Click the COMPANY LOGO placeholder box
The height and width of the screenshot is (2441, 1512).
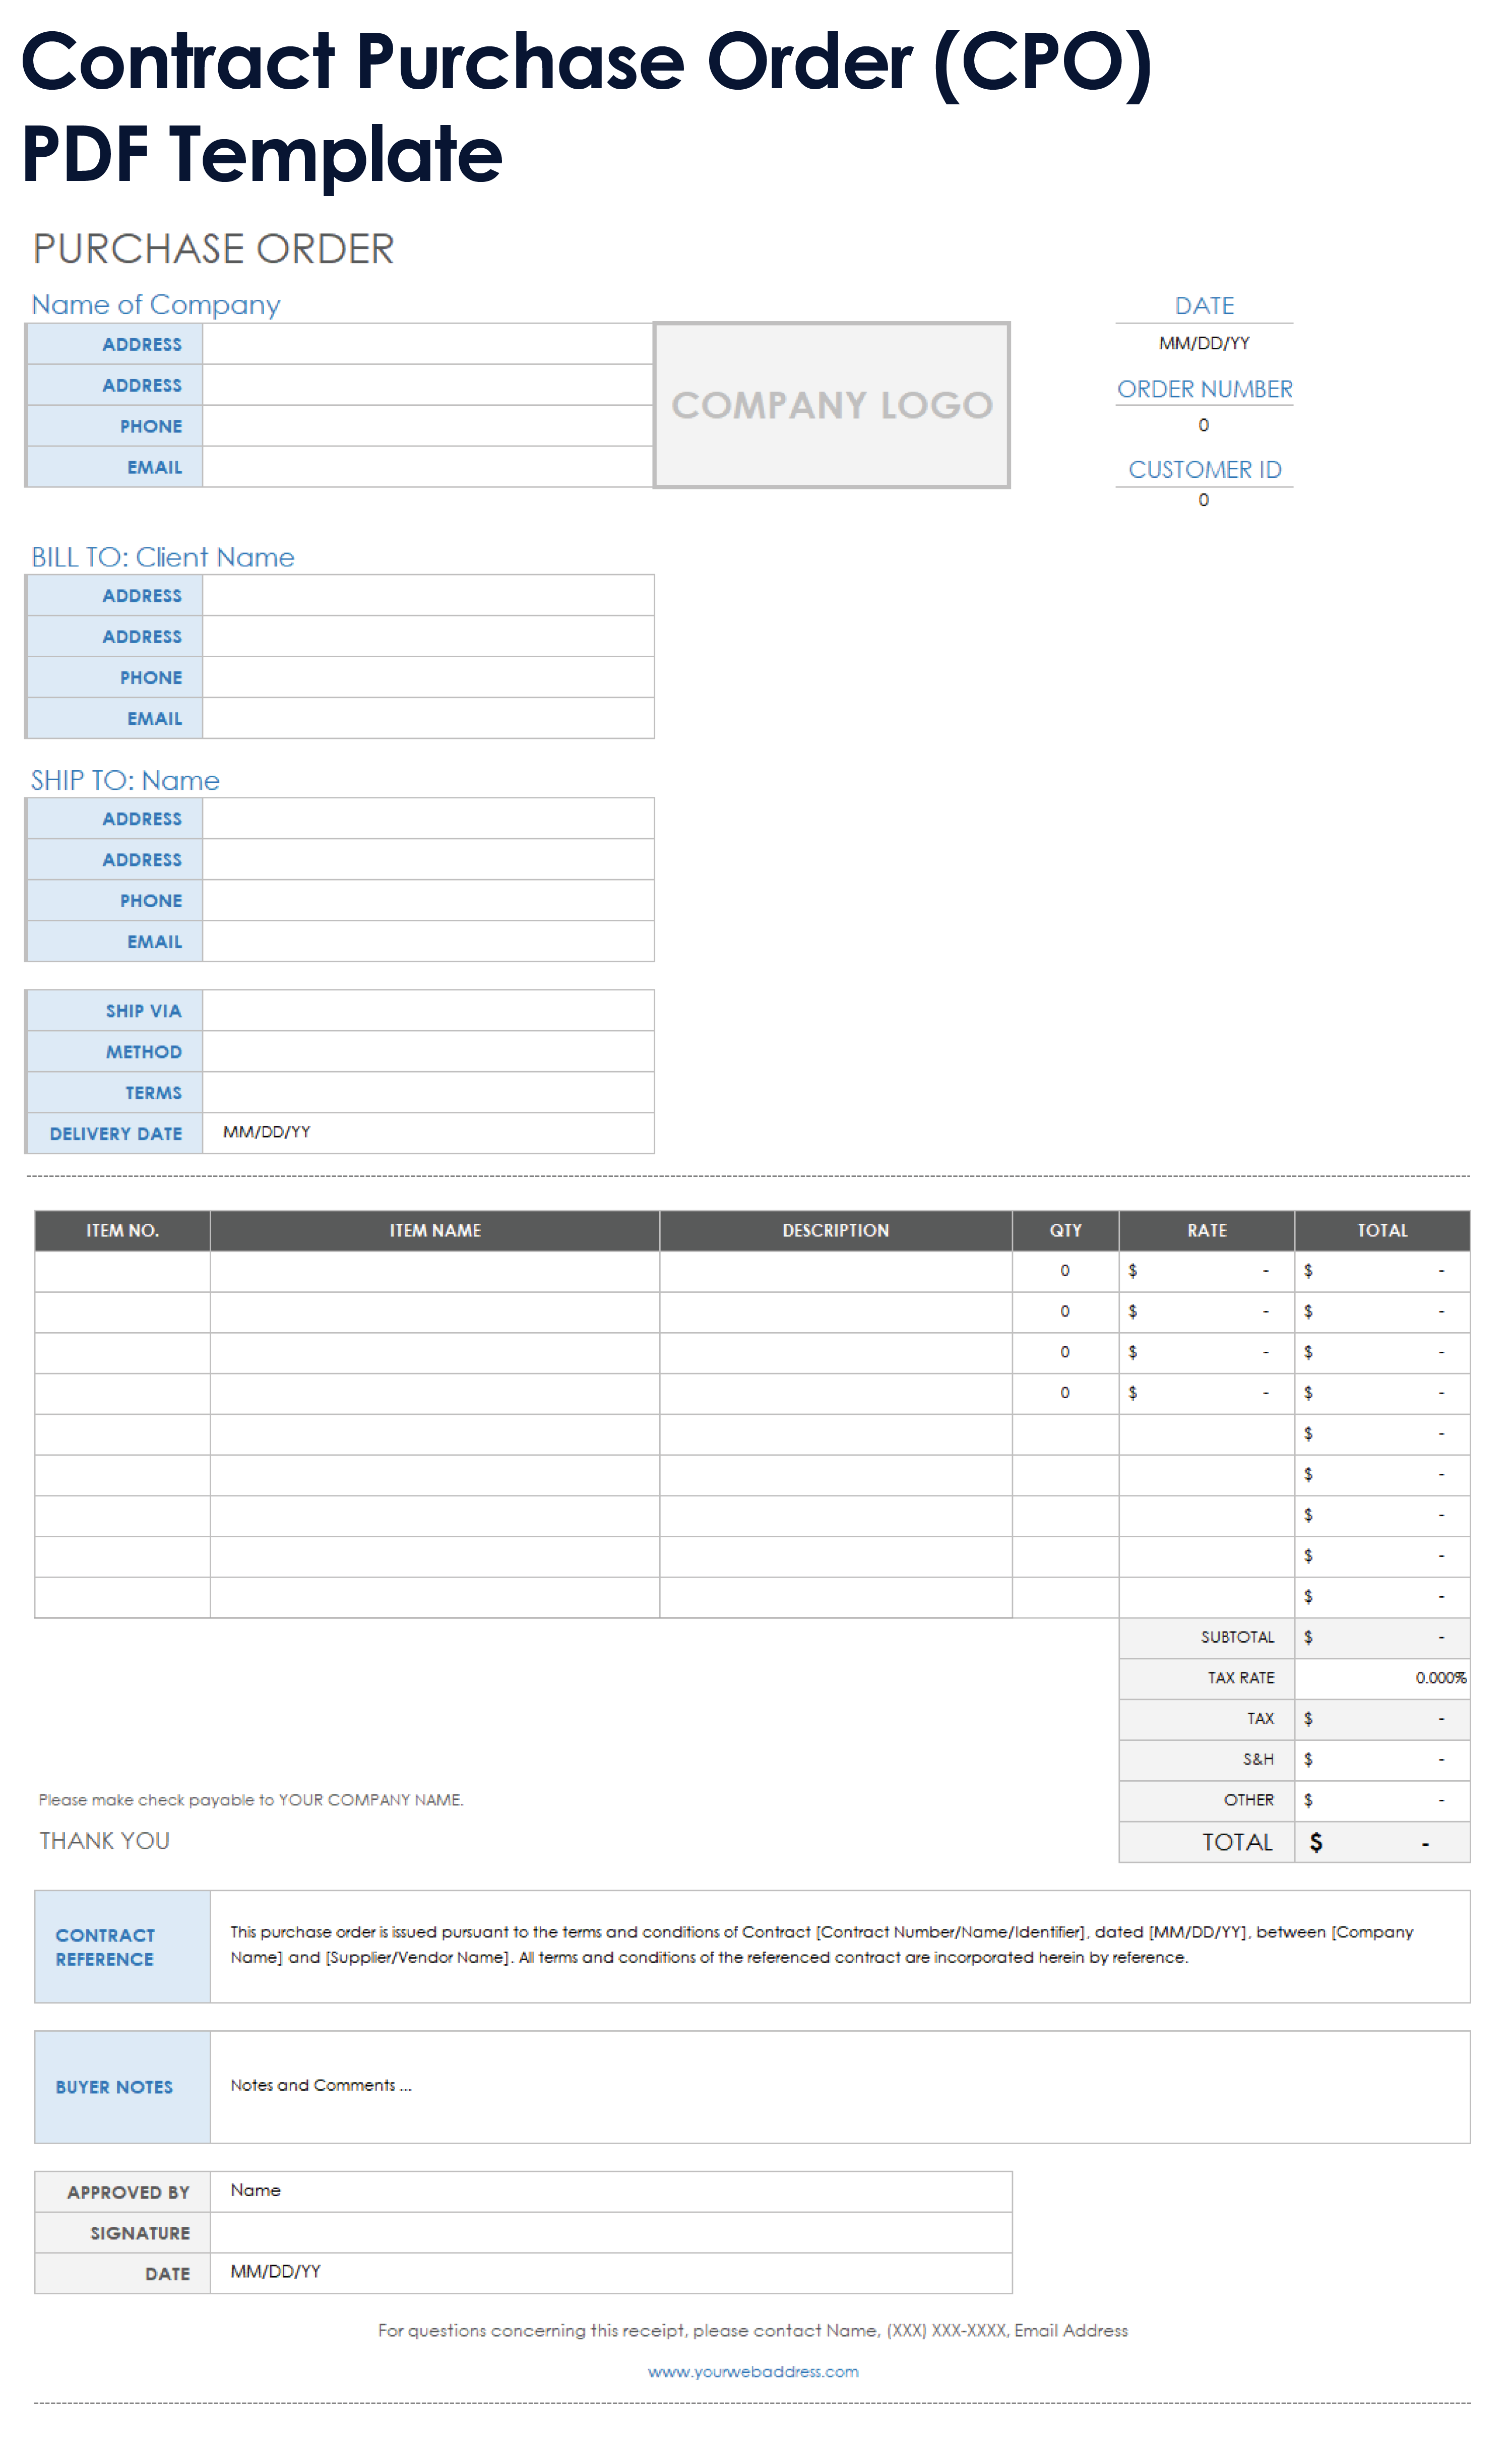(831, 405)
